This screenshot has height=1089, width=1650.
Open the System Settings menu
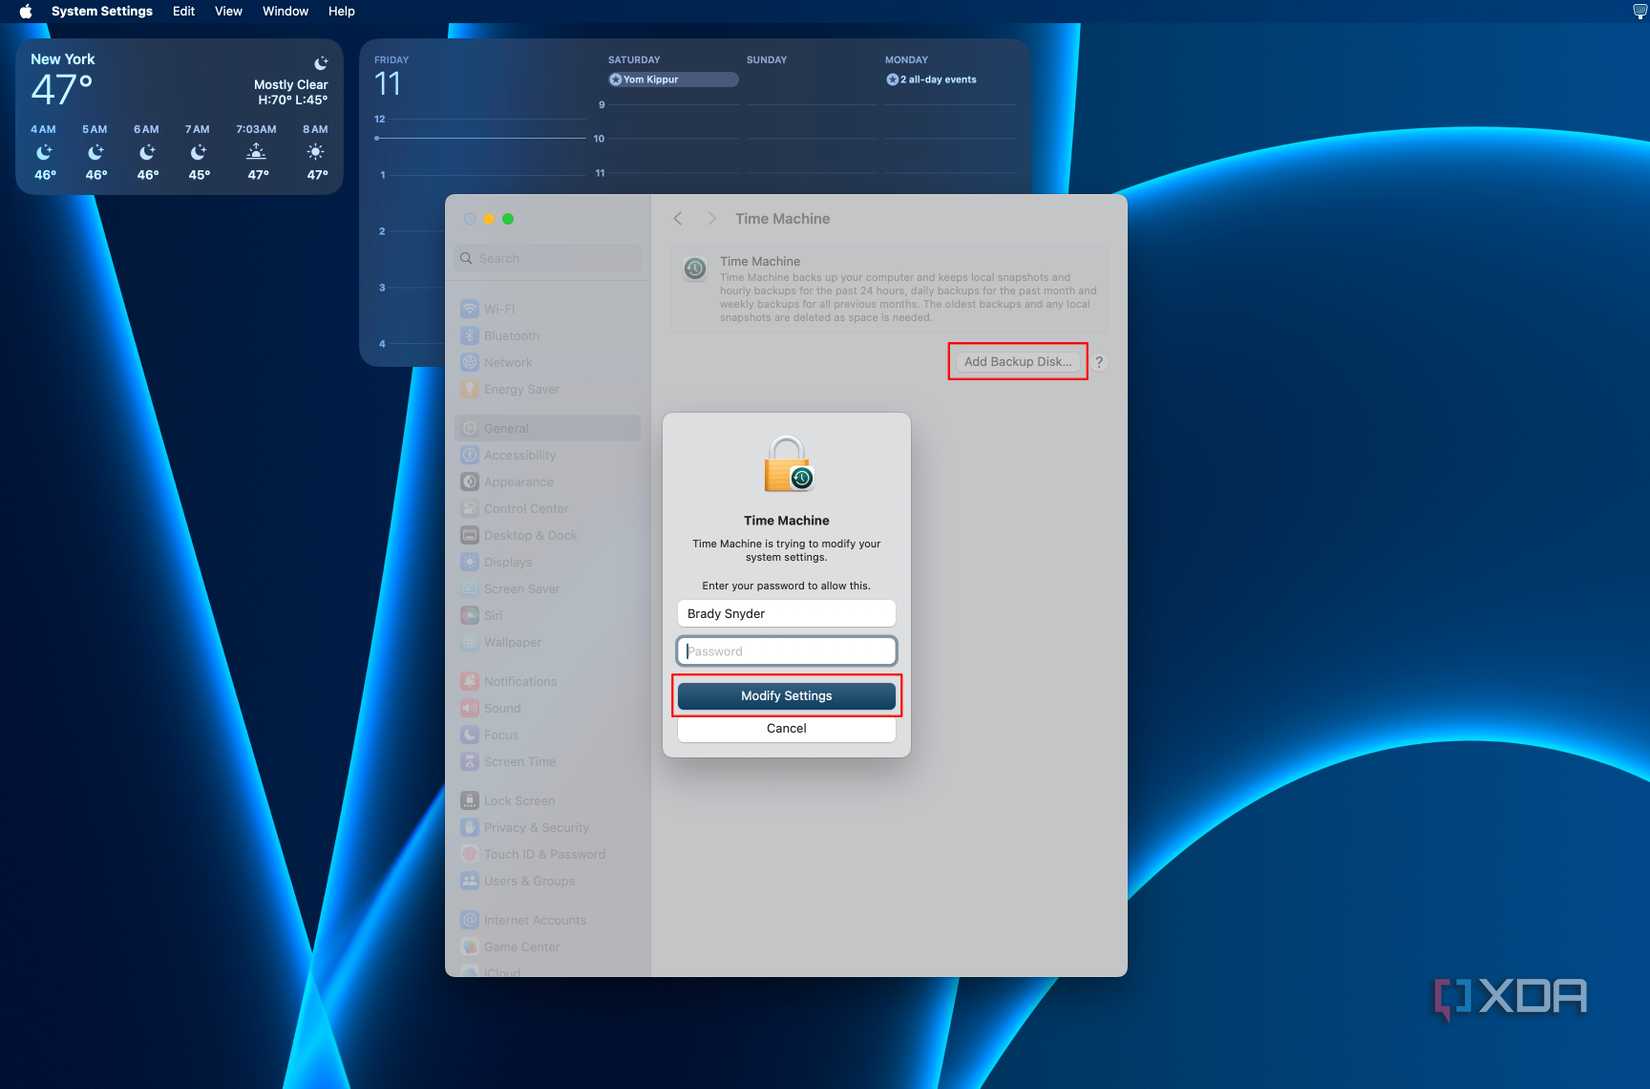(x=102, y=11)
